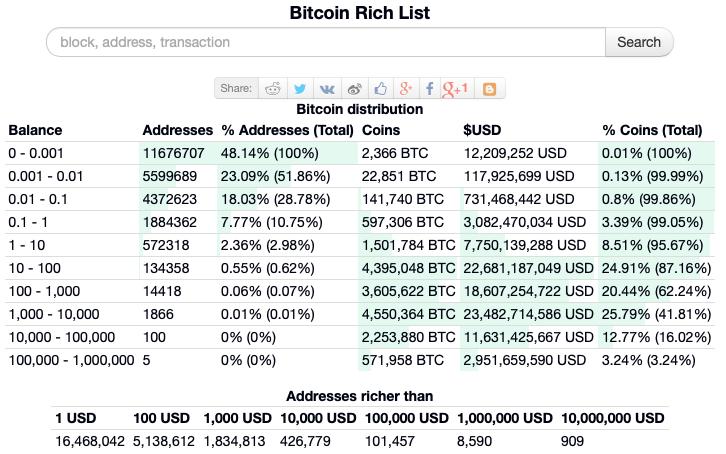Share via the Google icon
This screenshot has width=726, height=454.
tap(405, 89)
